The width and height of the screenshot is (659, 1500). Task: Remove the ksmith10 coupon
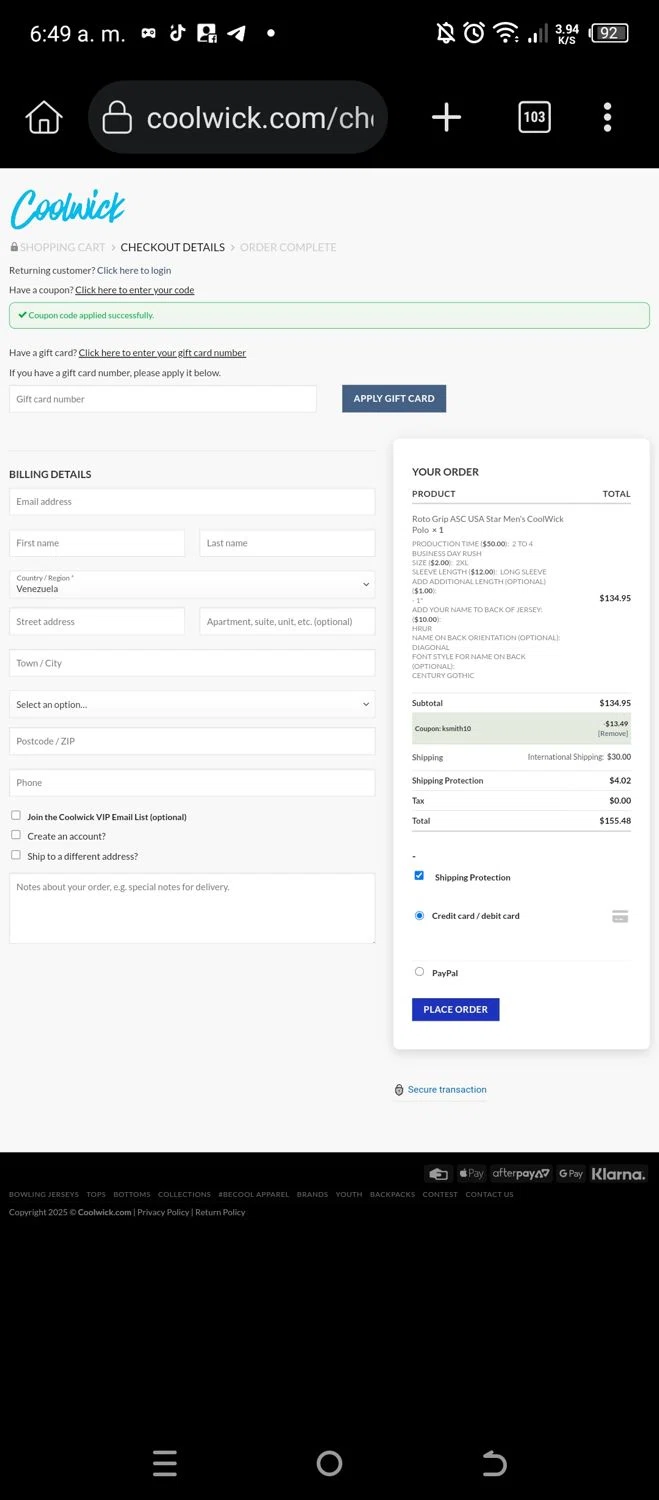tap(613, 734)
